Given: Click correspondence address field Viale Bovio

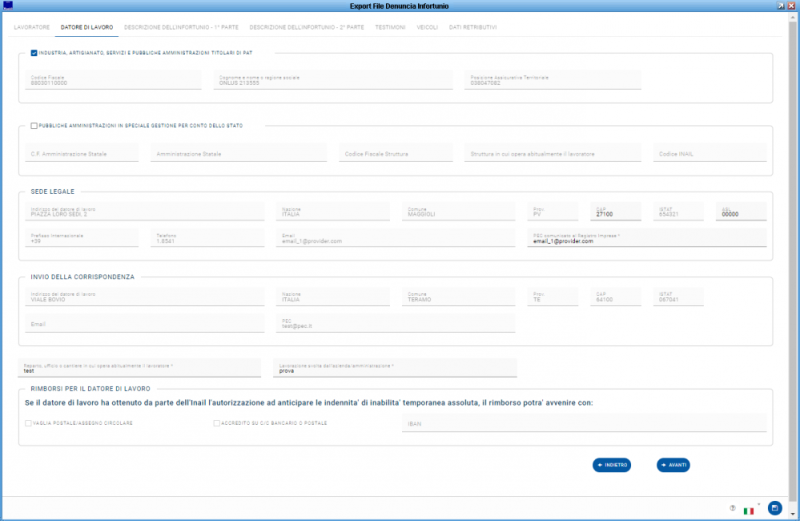Looking at the screenshot, I should click(x=144, y=296).
